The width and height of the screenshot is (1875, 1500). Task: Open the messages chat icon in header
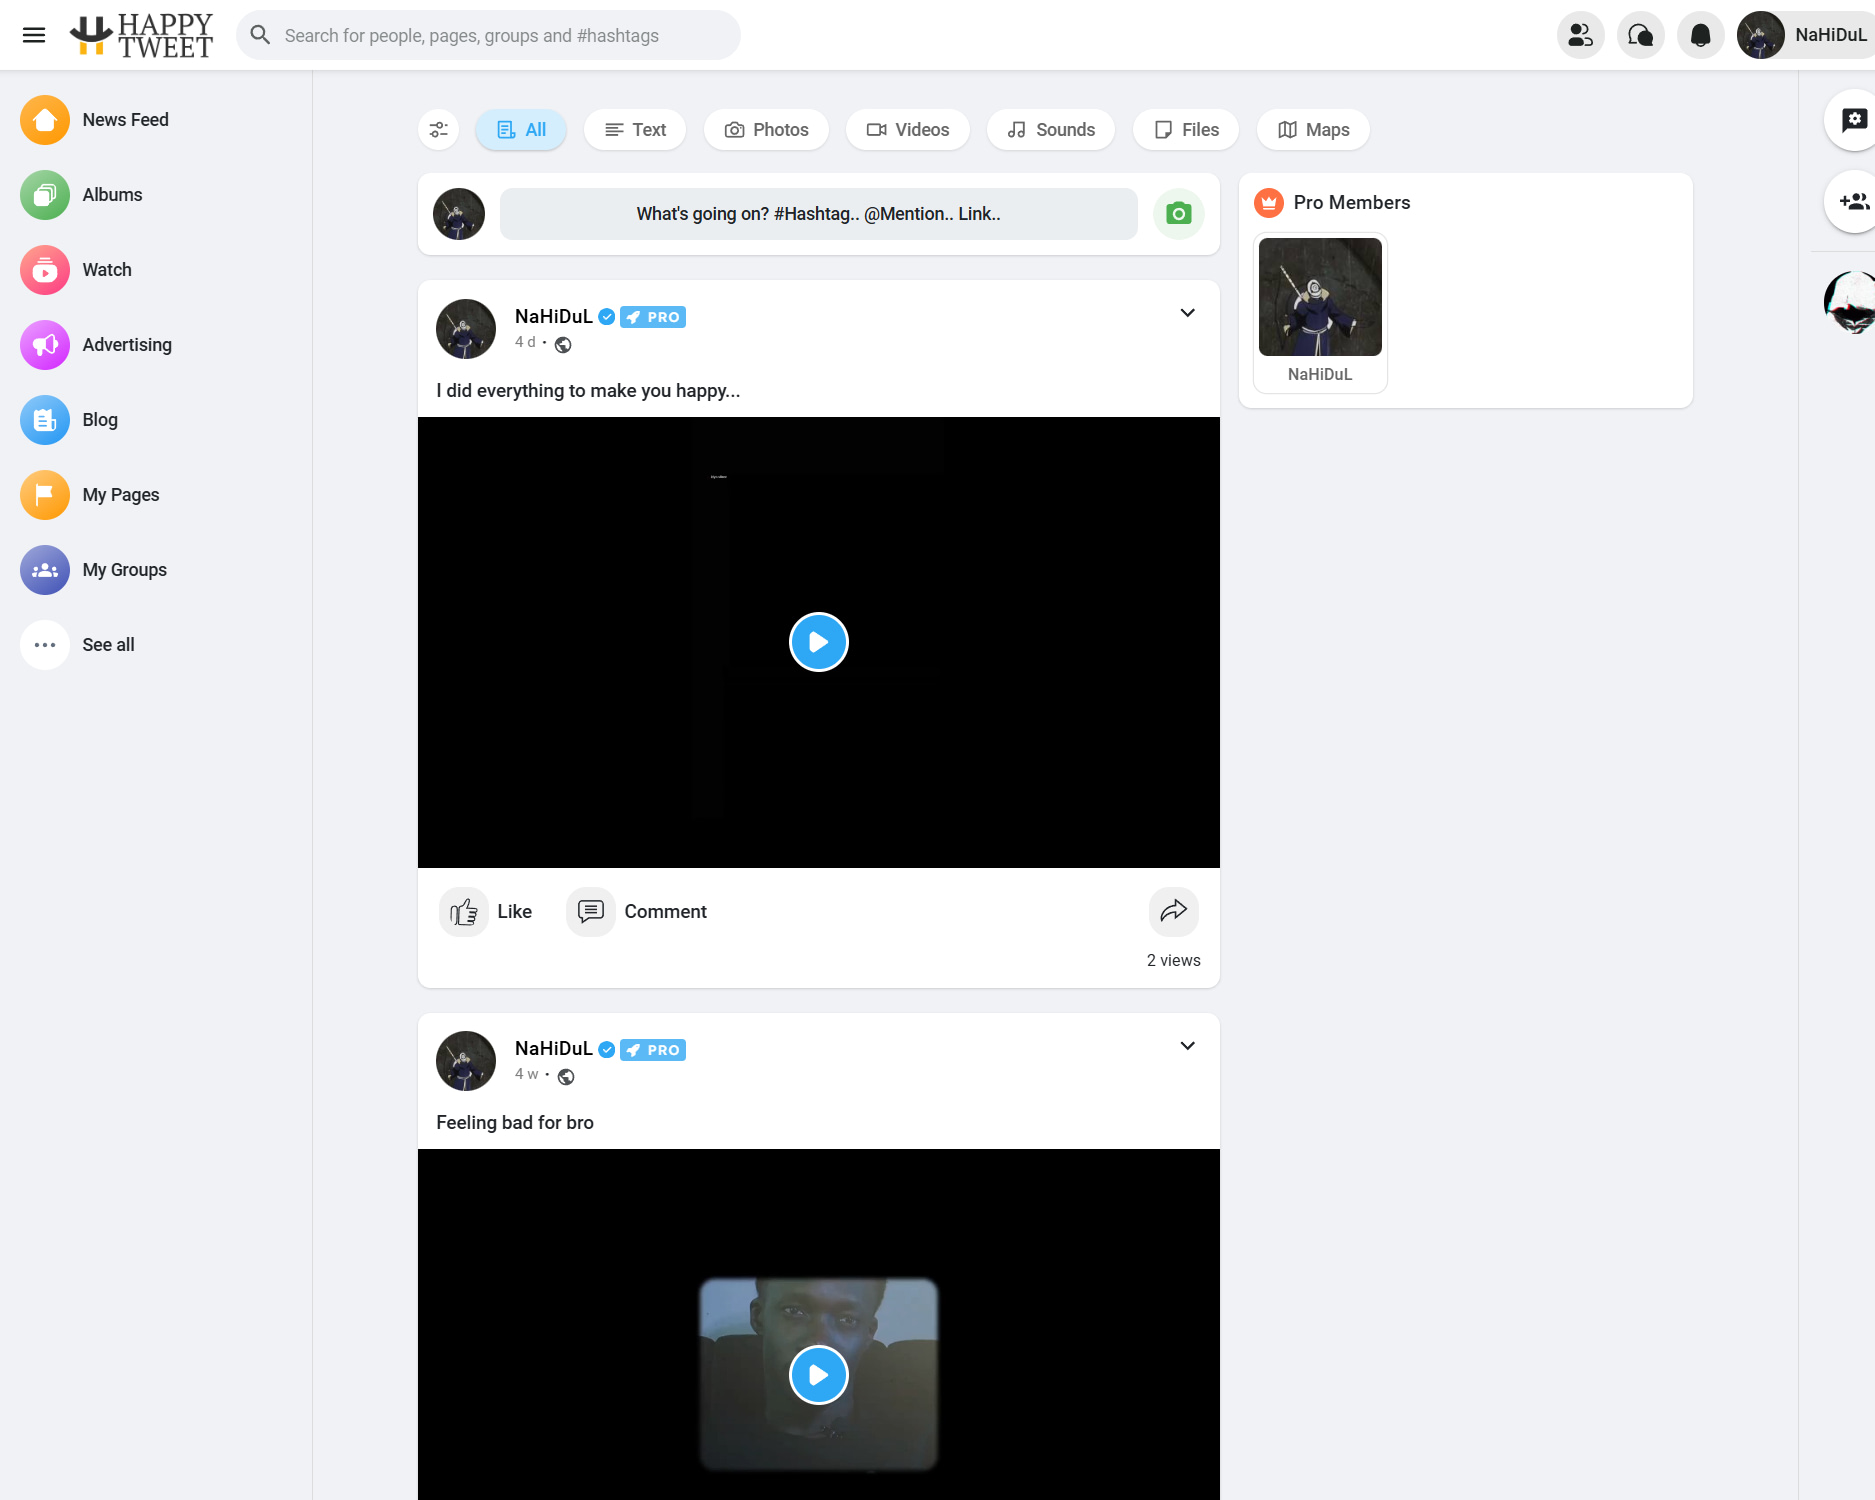coord(1640,35)
